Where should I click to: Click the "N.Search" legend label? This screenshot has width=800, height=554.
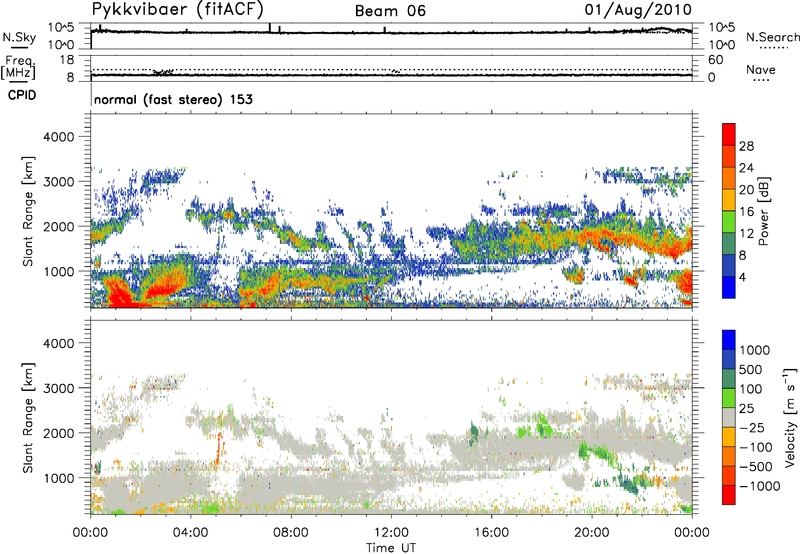(x=773, y=37)
